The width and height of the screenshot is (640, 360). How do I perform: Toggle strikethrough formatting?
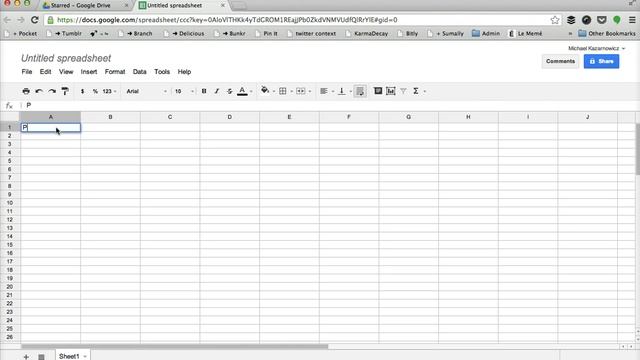(229, 91)
